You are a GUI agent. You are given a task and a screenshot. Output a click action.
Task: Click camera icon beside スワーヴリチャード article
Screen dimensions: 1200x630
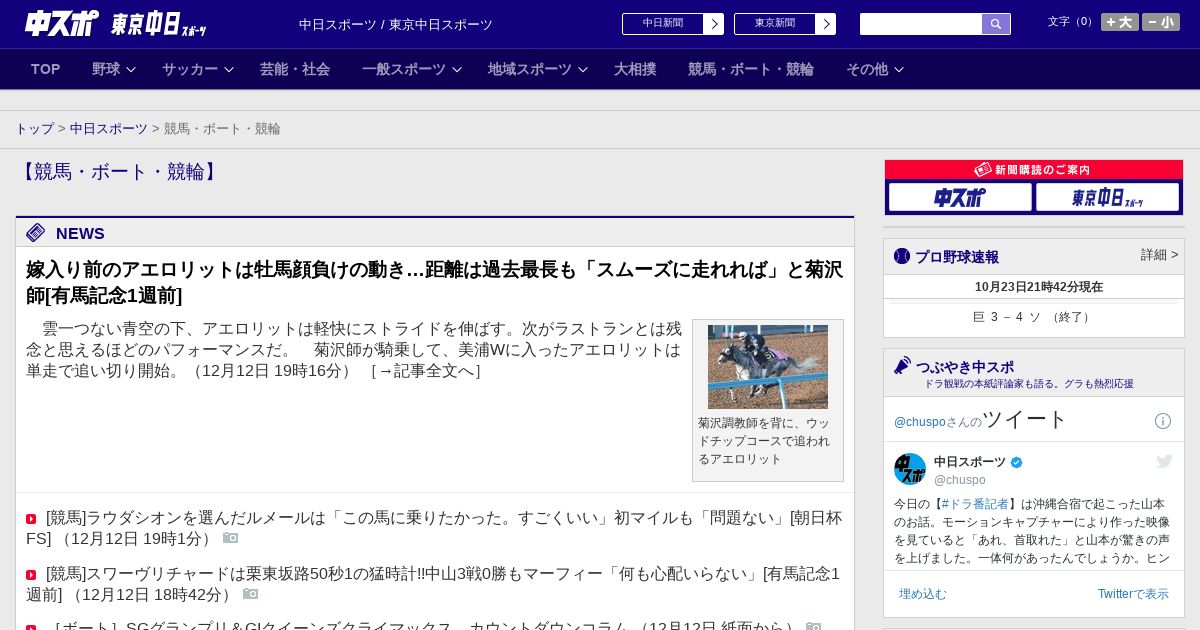click(x=251, y=594)
